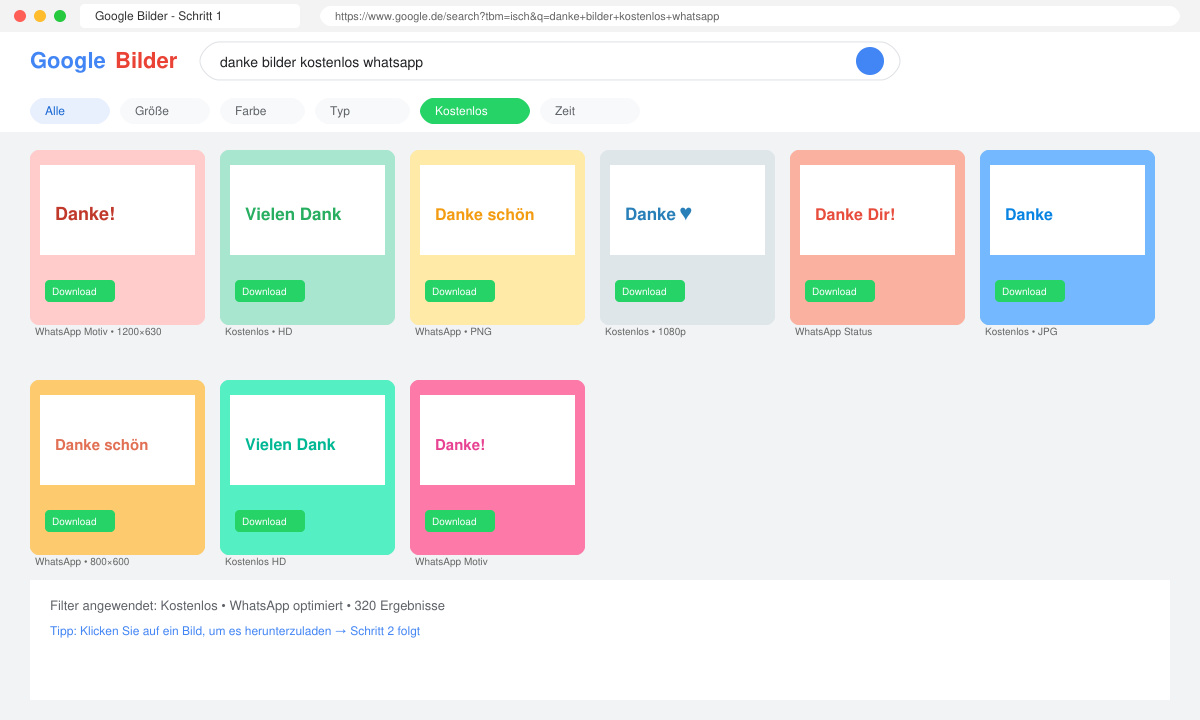The width and height of the screenshot is (1200, 720).
Task: Switch to the 'Google Bilder - Schritt 1' tab
Action: point(190,16)
